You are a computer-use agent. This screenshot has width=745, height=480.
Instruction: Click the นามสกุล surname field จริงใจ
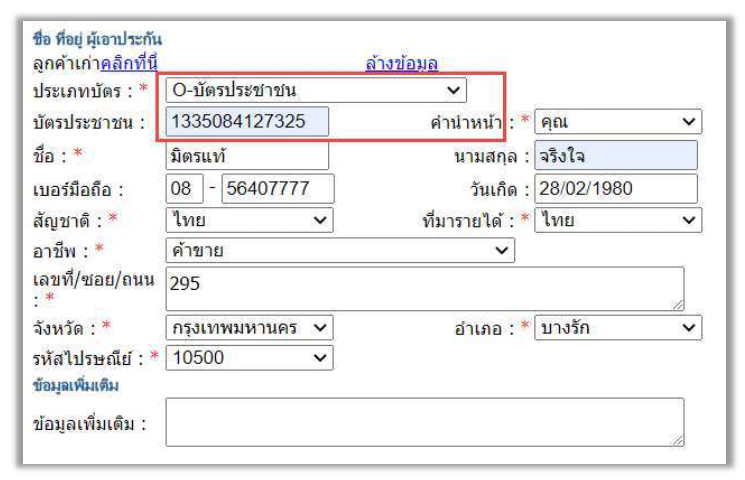click(616, 155)
